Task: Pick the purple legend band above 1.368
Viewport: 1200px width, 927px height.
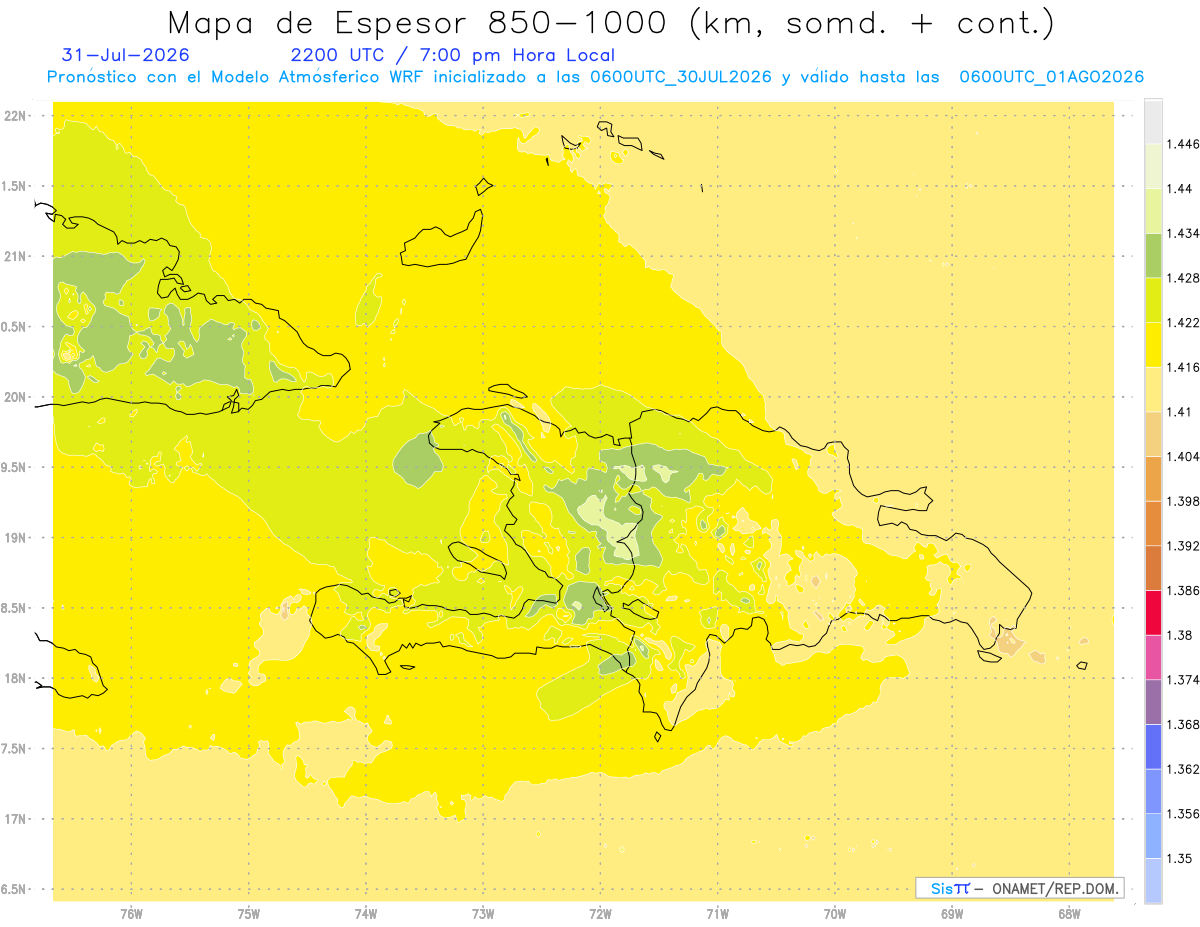Action: (x=1153, y=701)
